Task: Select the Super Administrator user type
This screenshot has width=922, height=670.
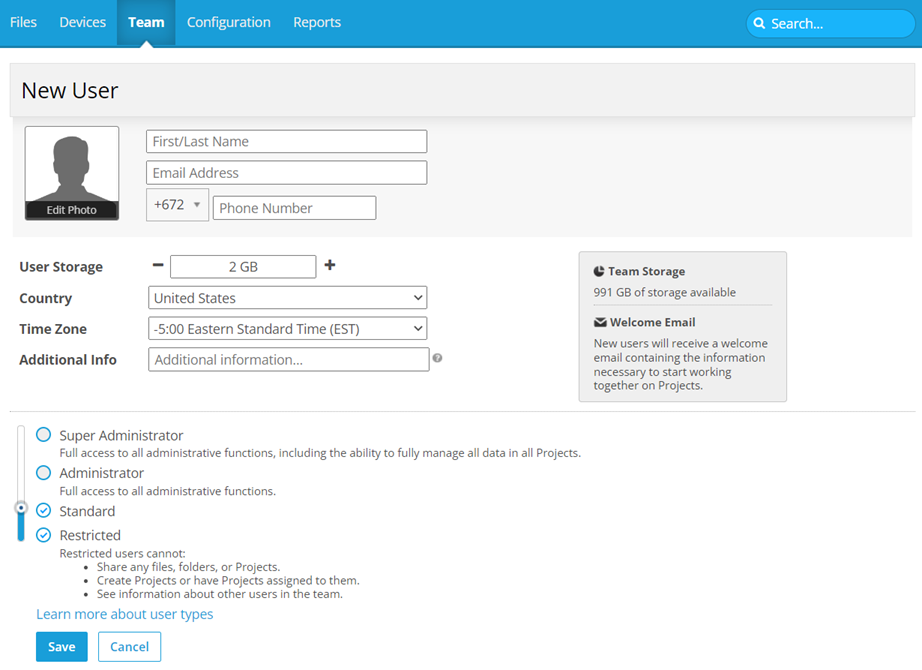Action: [44, 435]
